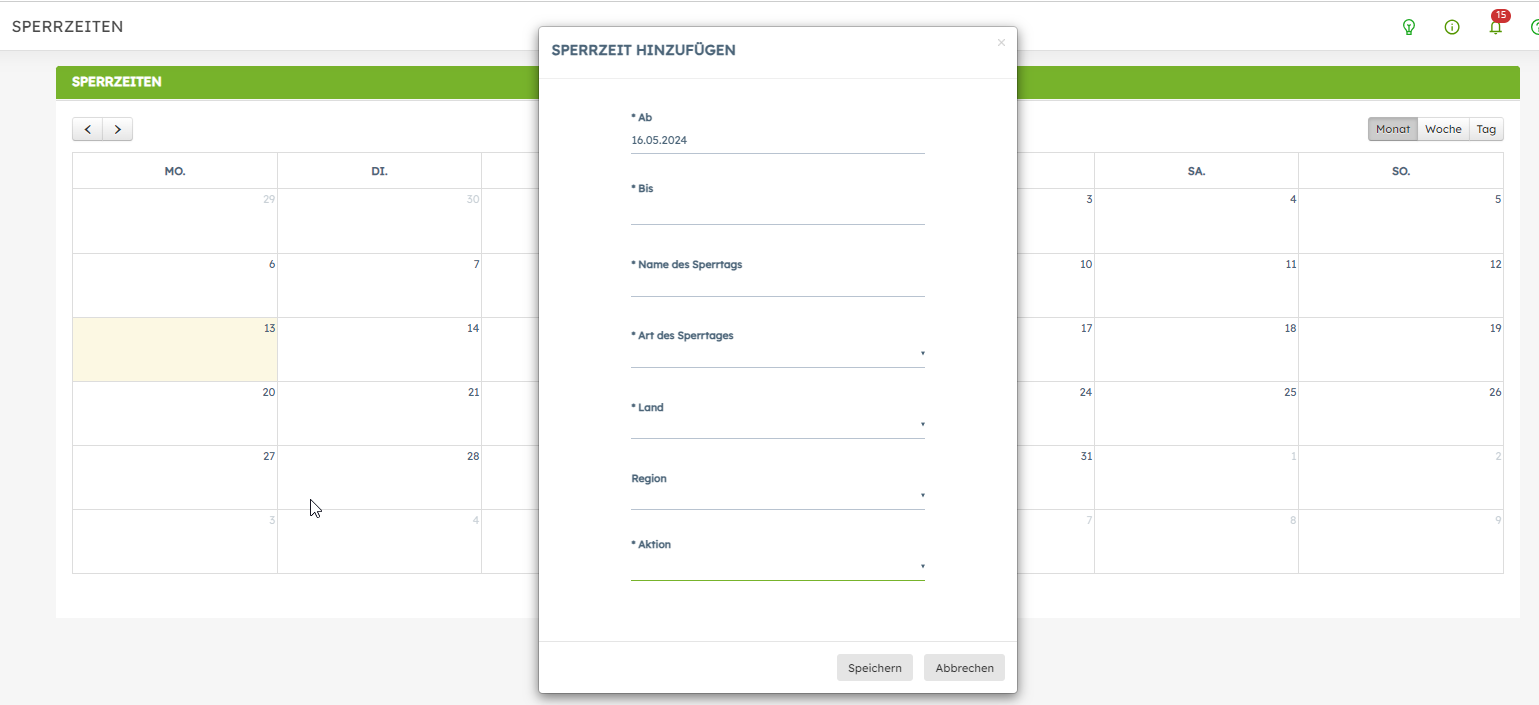Switch to Woche calendar view
Viewport: 1539px width, 705px height.
1443,129
